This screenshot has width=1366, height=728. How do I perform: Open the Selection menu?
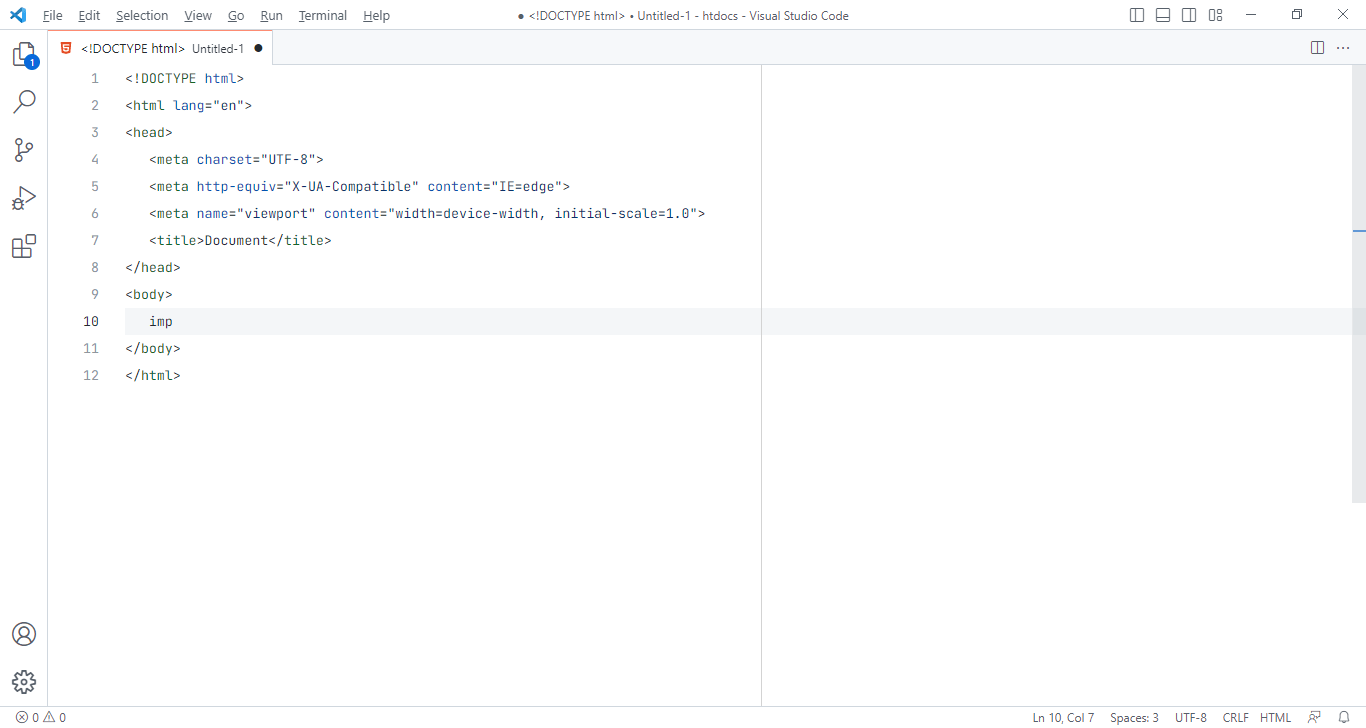point(142,15)
